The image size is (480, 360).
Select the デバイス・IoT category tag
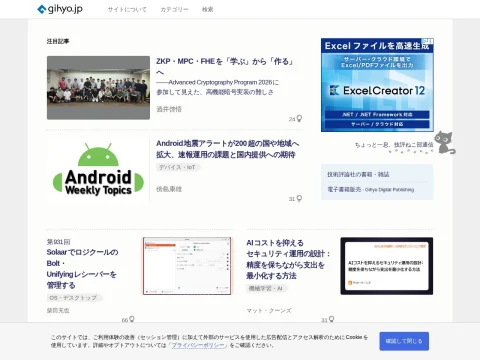click(x=177, y=167)
